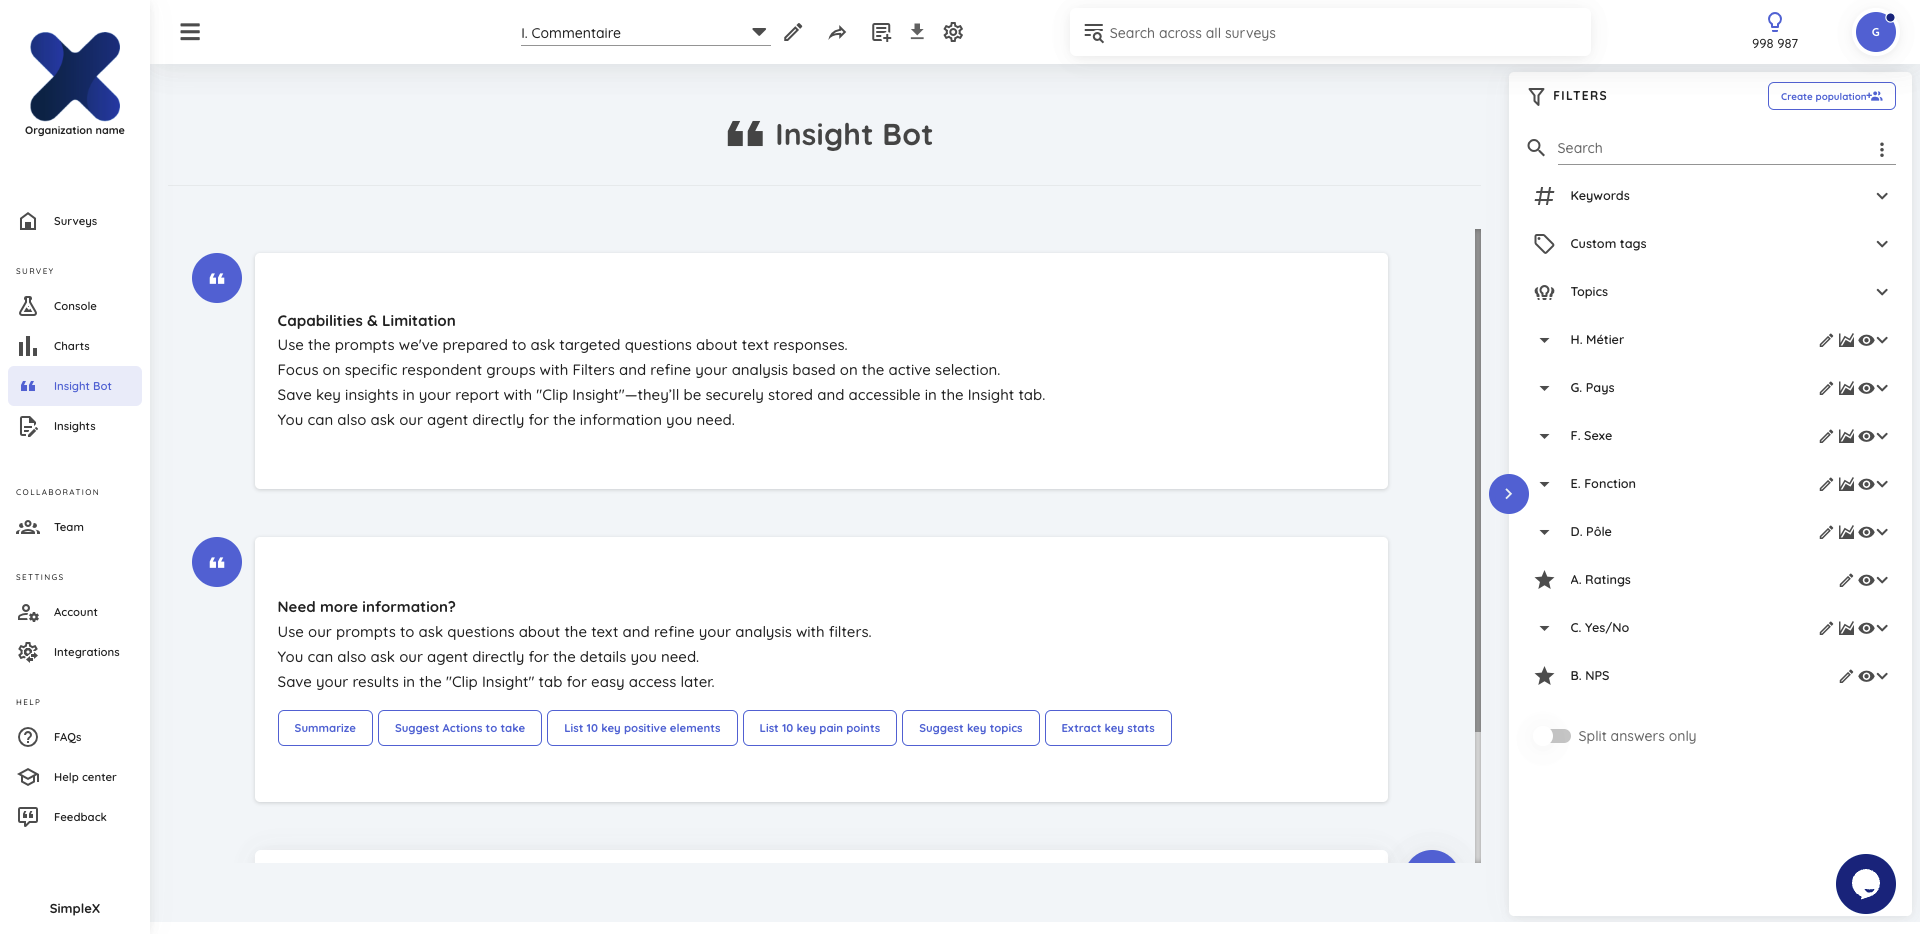This screenshot has width=1920, height=934.
Task: Open the settings gear in the toolbar
Action: coord(952,32)
